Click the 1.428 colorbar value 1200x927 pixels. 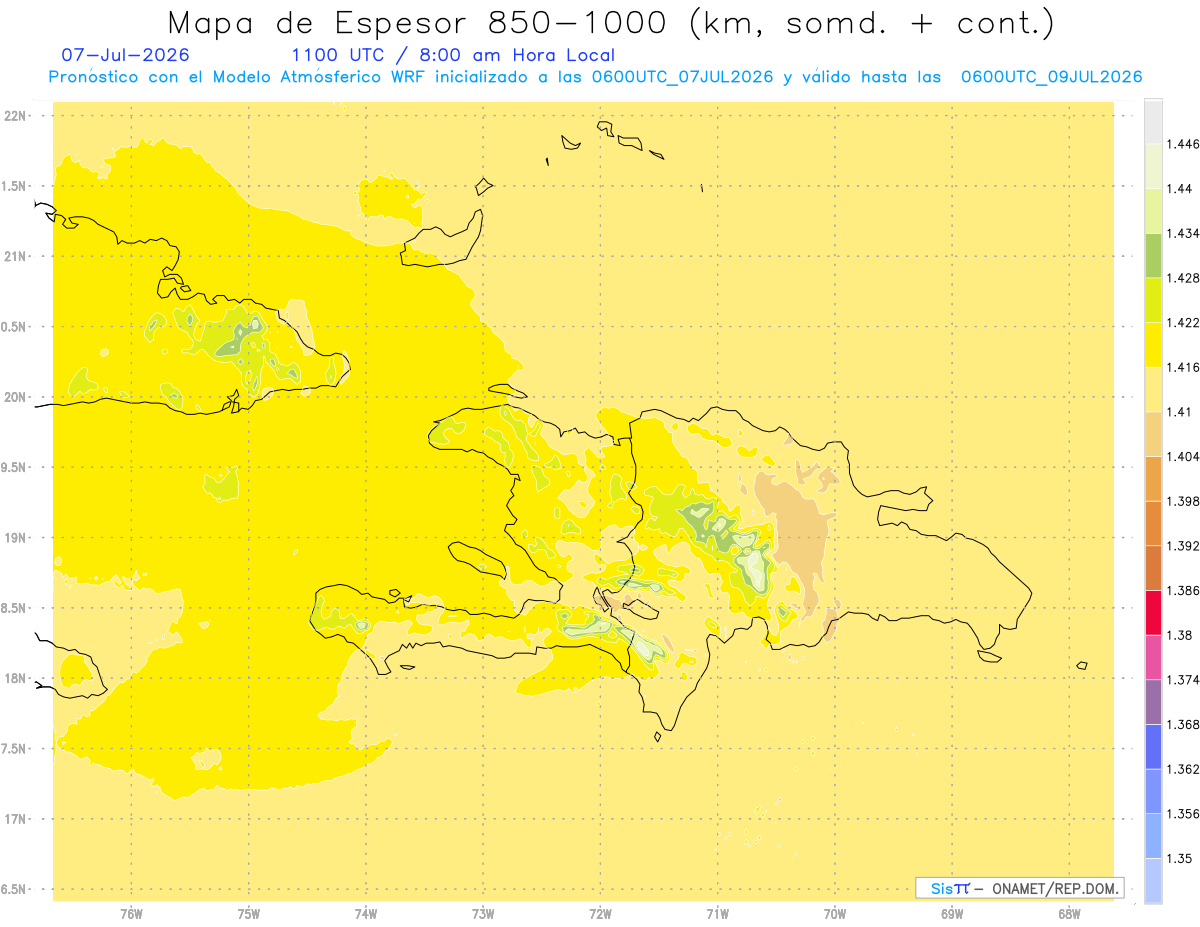tap(1183, 278)
